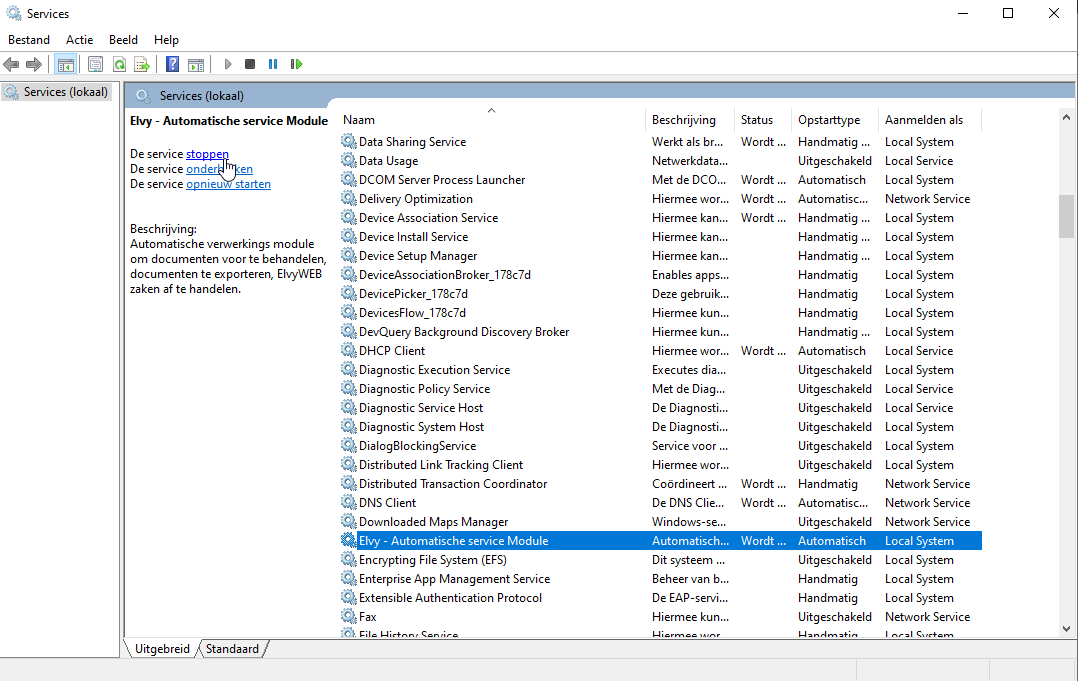Screen dimensions: 1078x681
Task: Restart the service with the toolbar restart icon
Action: point(296,65)
